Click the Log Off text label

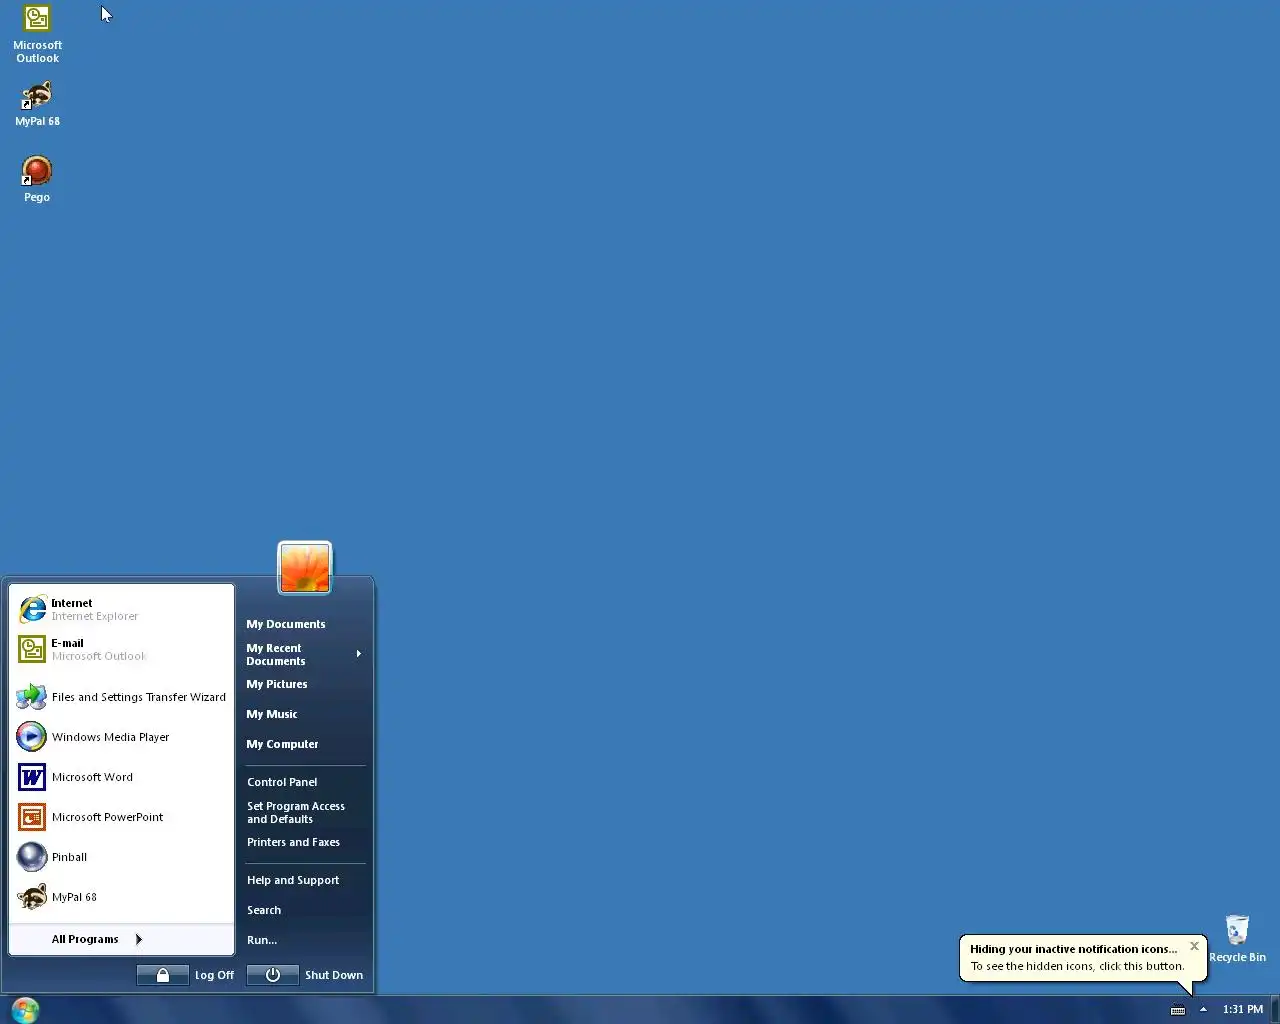point(214,975)
